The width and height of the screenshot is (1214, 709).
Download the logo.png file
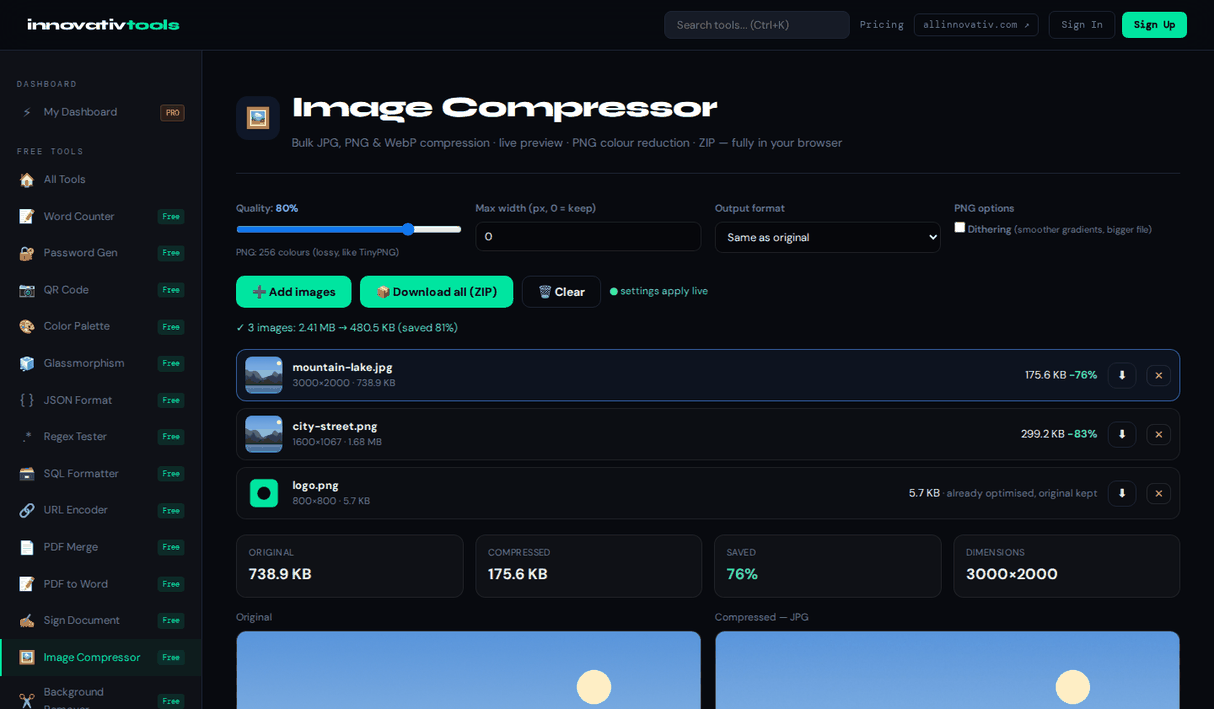(1122, 493)
